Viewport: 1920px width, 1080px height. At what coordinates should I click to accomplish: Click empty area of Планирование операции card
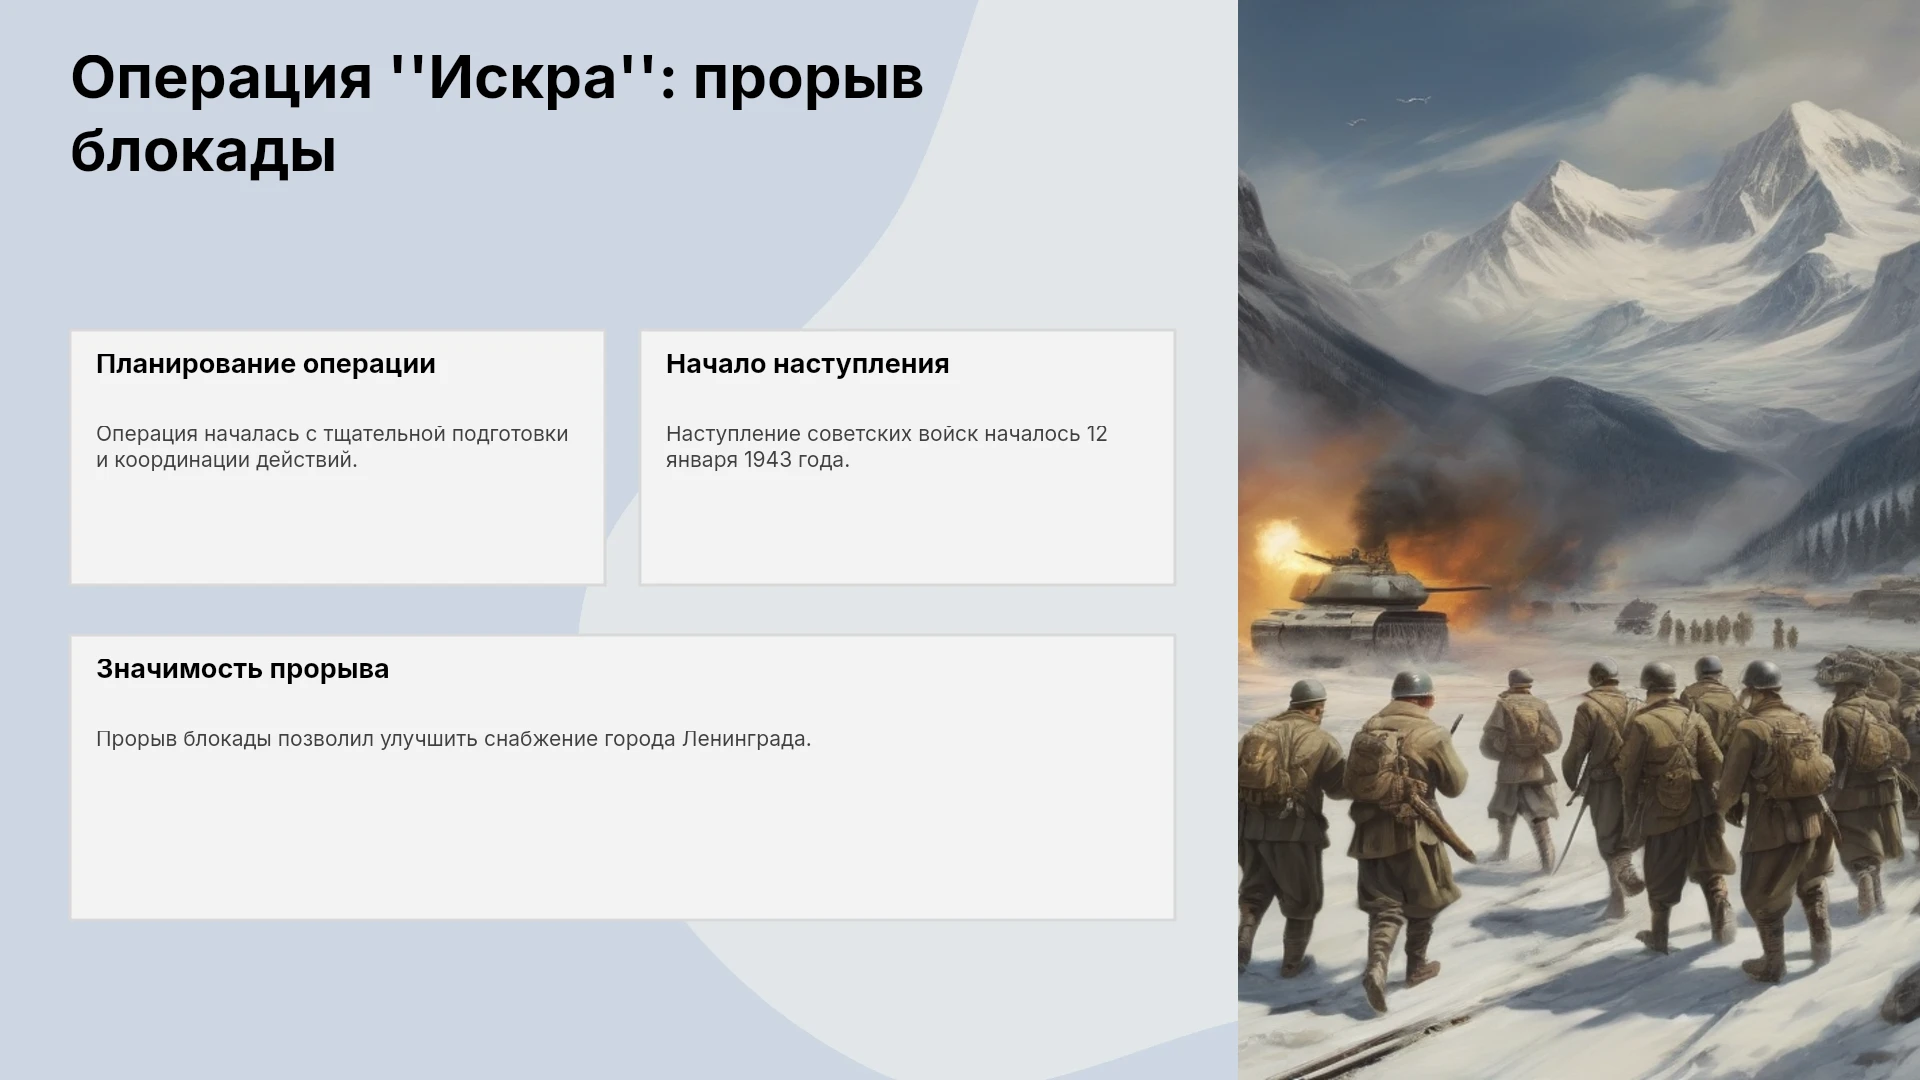point(337,530)
